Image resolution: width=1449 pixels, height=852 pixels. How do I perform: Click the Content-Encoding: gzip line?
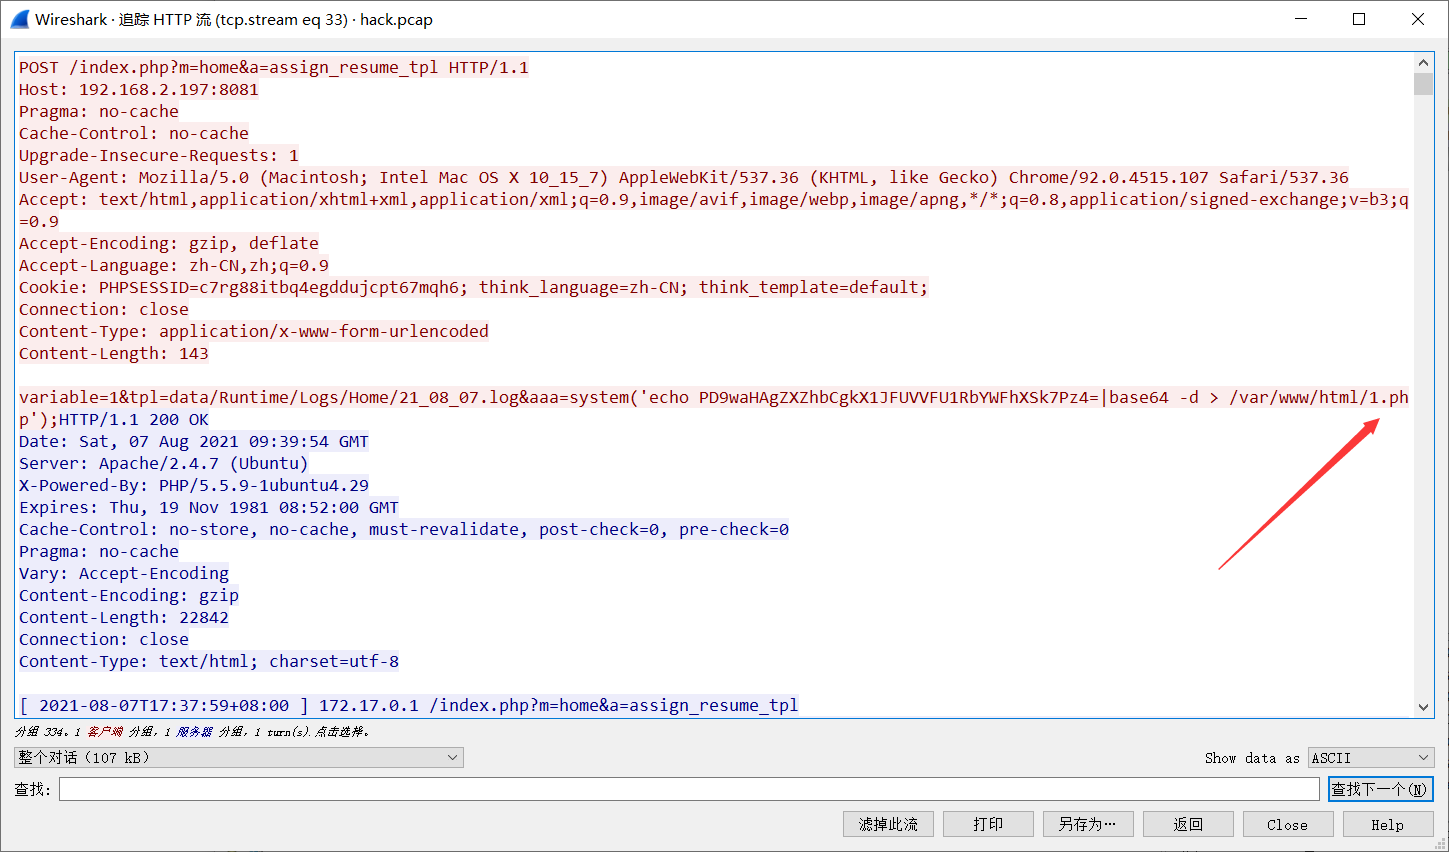(129, 595)
